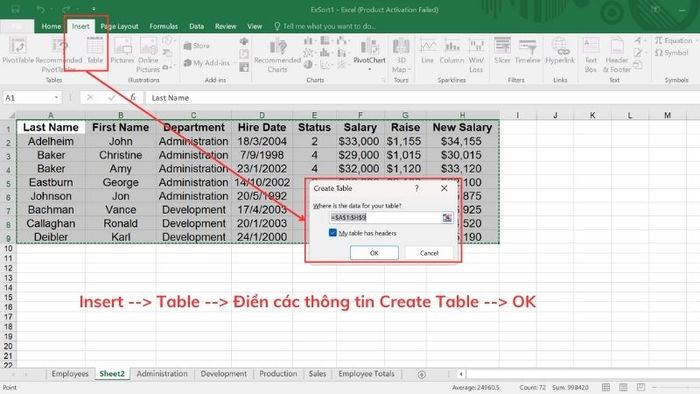Screen dimensions: 700x394
Task: Click the table range input field
Action: pos(385,218)
